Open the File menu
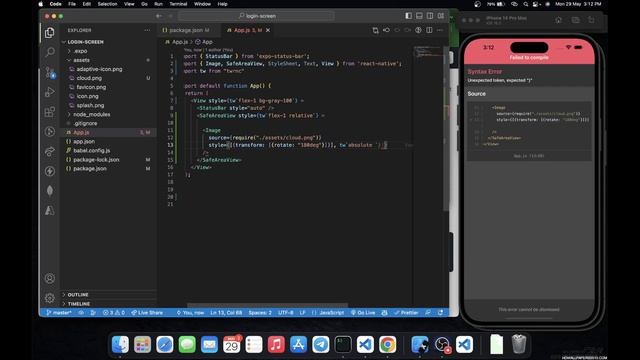Viewport: 640px width, 360px height. click(x=72, y=4)
